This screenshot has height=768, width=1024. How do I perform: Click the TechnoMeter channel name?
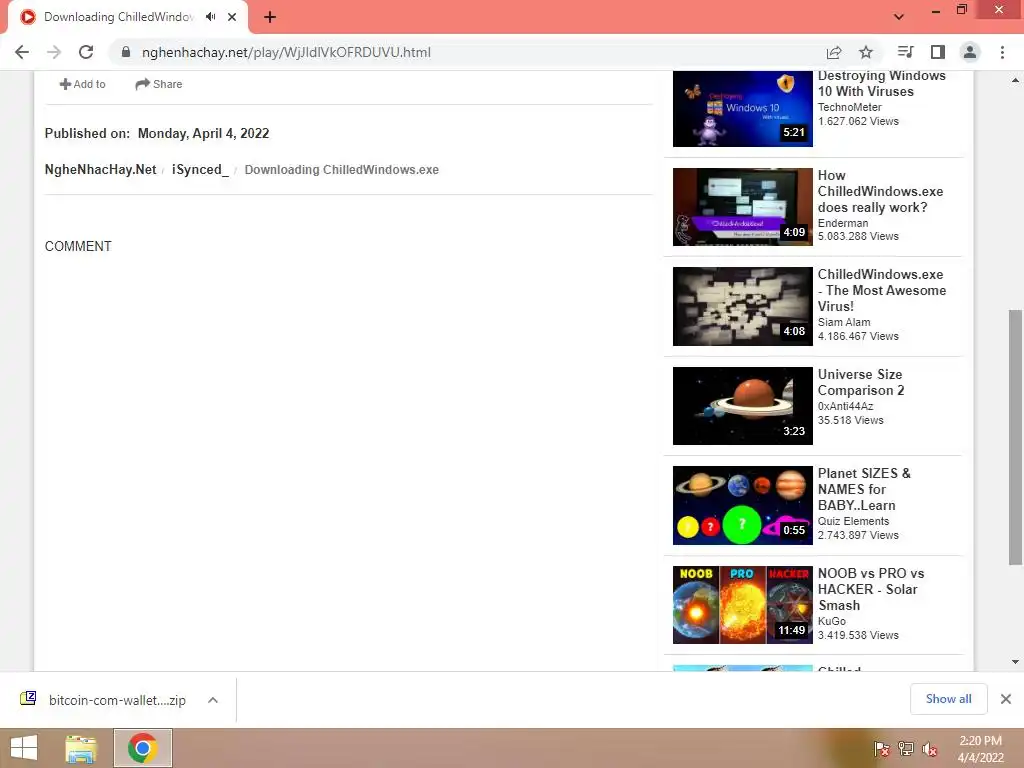coord(850,107)
